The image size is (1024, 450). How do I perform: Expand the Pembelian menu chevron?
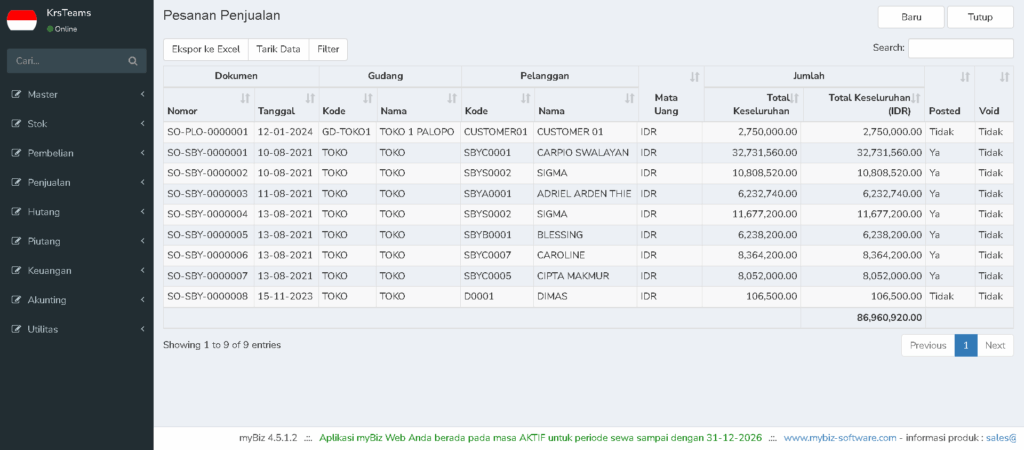[x=142, y=153]
